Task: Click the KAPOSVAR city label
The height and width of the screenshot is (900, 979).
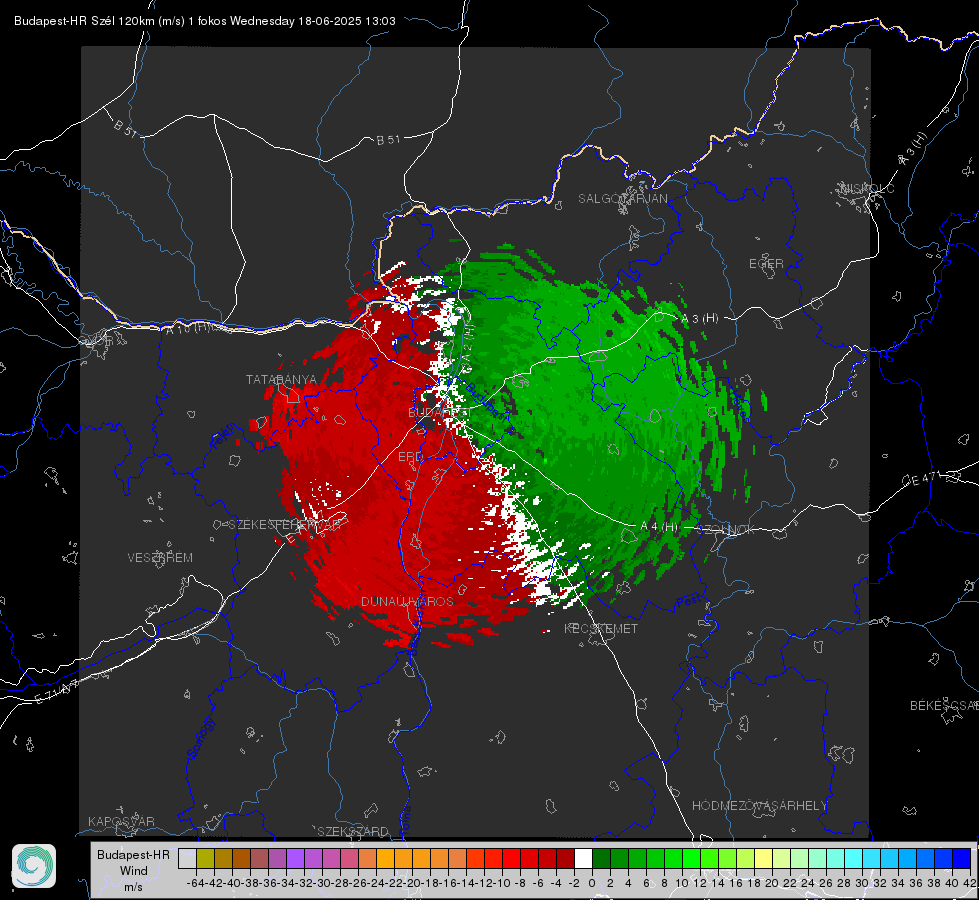Action: coord(121,821)
